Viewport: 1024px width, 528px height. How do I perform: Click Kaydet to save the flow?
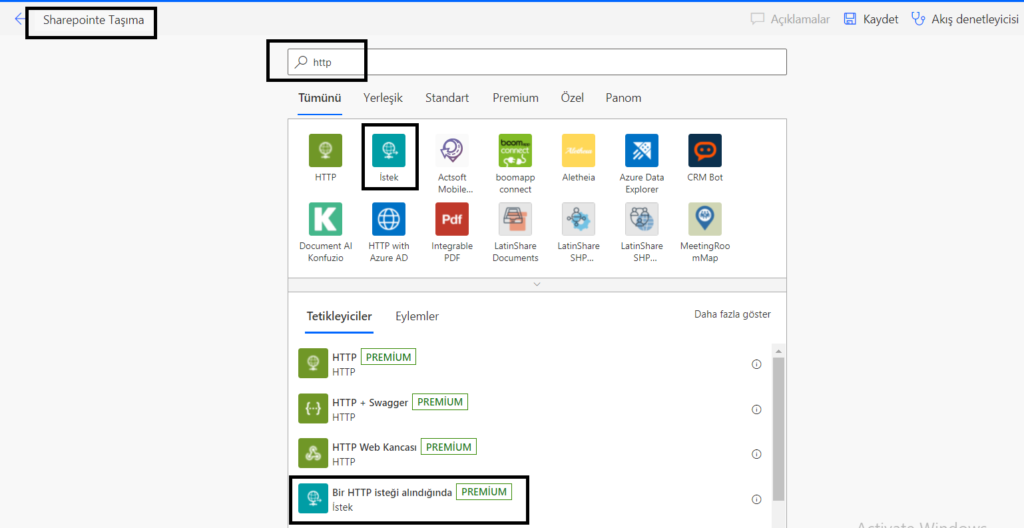click(x=871, y=19)
